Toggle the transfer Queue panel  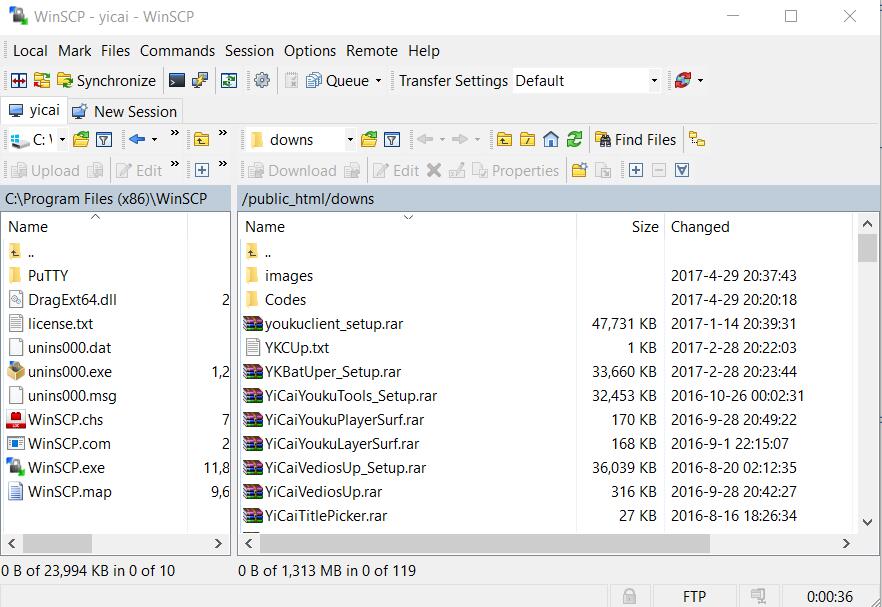point(337,81)
